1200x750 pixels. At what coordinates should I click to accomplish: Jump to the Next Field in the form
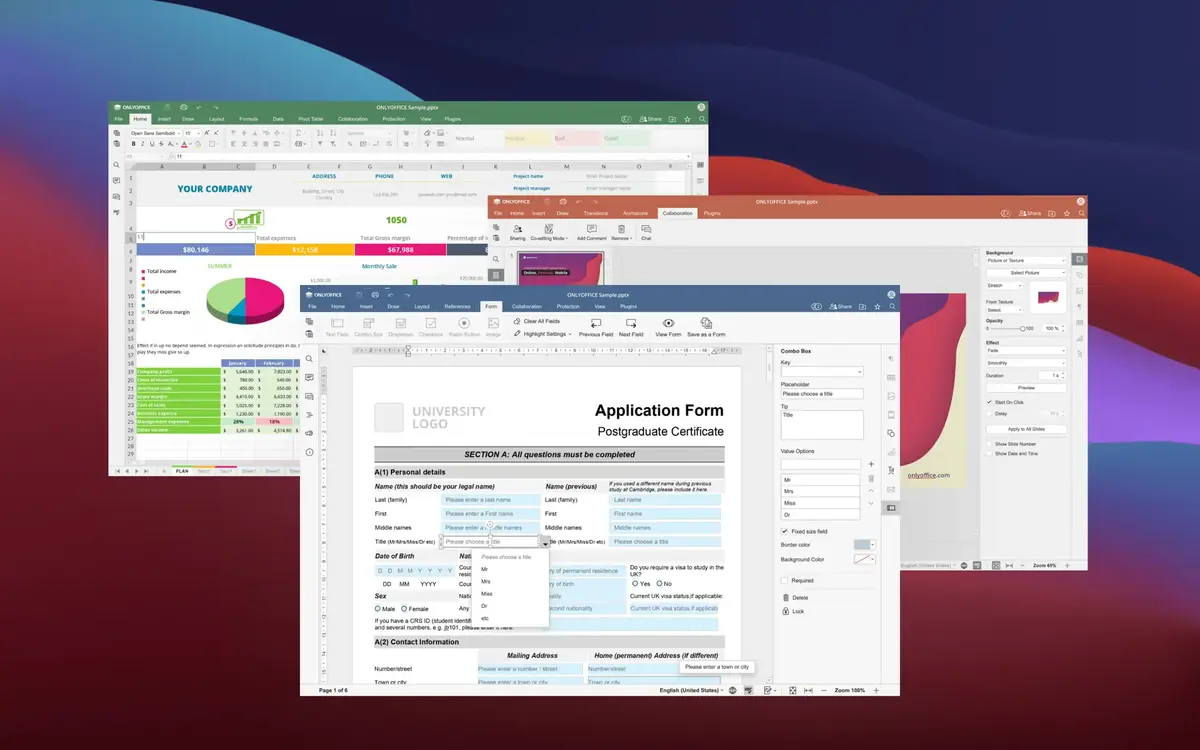point(631,328)
